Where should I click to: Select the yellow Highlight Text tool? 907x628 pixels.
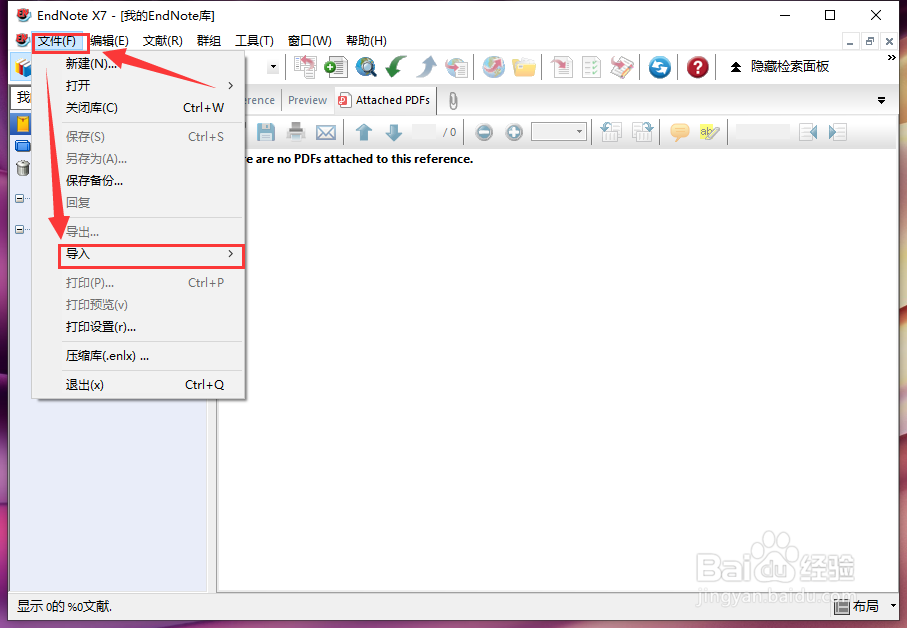pyautogui.click(x=710, y=132)
